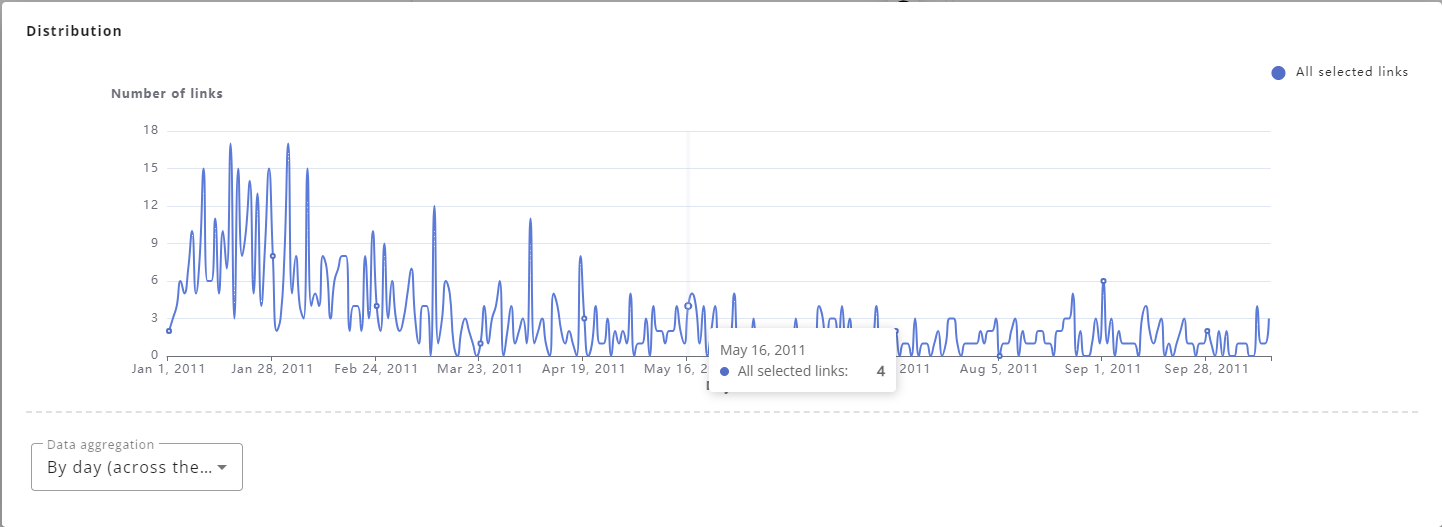
Task: Click the small blue dot inside the tooltip
Action: 725,372
